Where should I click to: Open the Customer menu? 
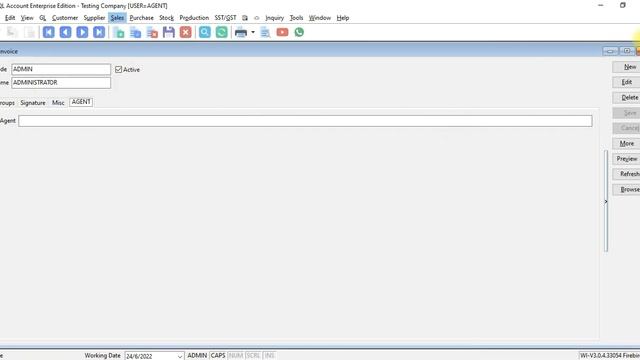(x=65, y=18)
